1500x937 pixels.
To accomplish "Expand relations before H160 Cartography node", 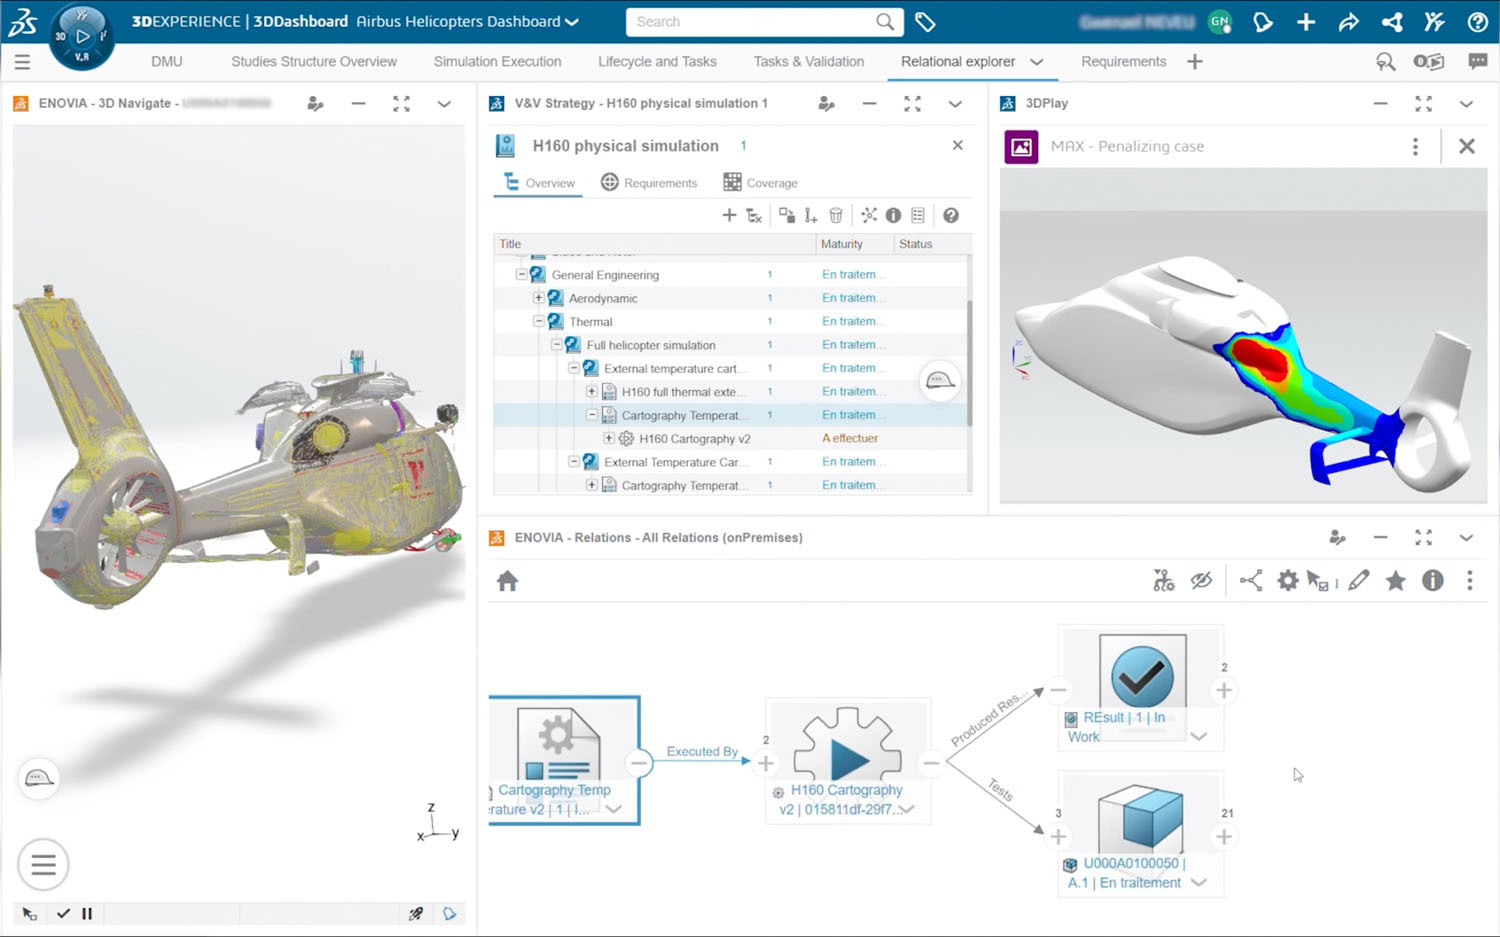I will (766, 763).
